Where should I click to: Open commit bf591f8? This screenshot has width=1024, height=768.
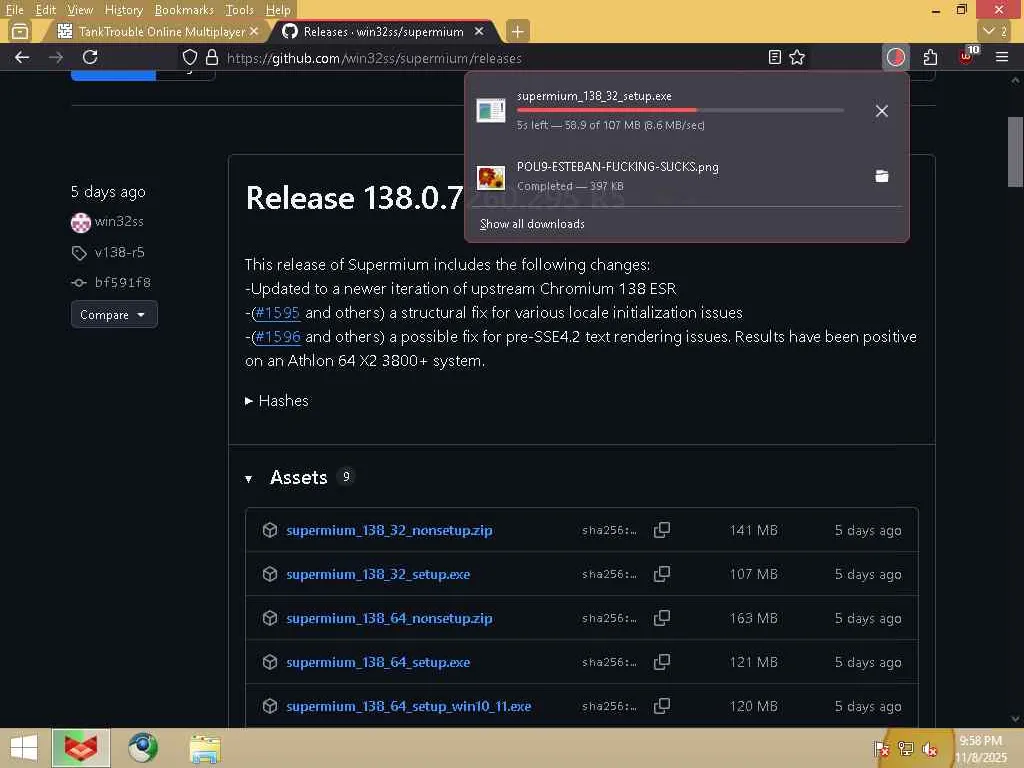(122, 282)
